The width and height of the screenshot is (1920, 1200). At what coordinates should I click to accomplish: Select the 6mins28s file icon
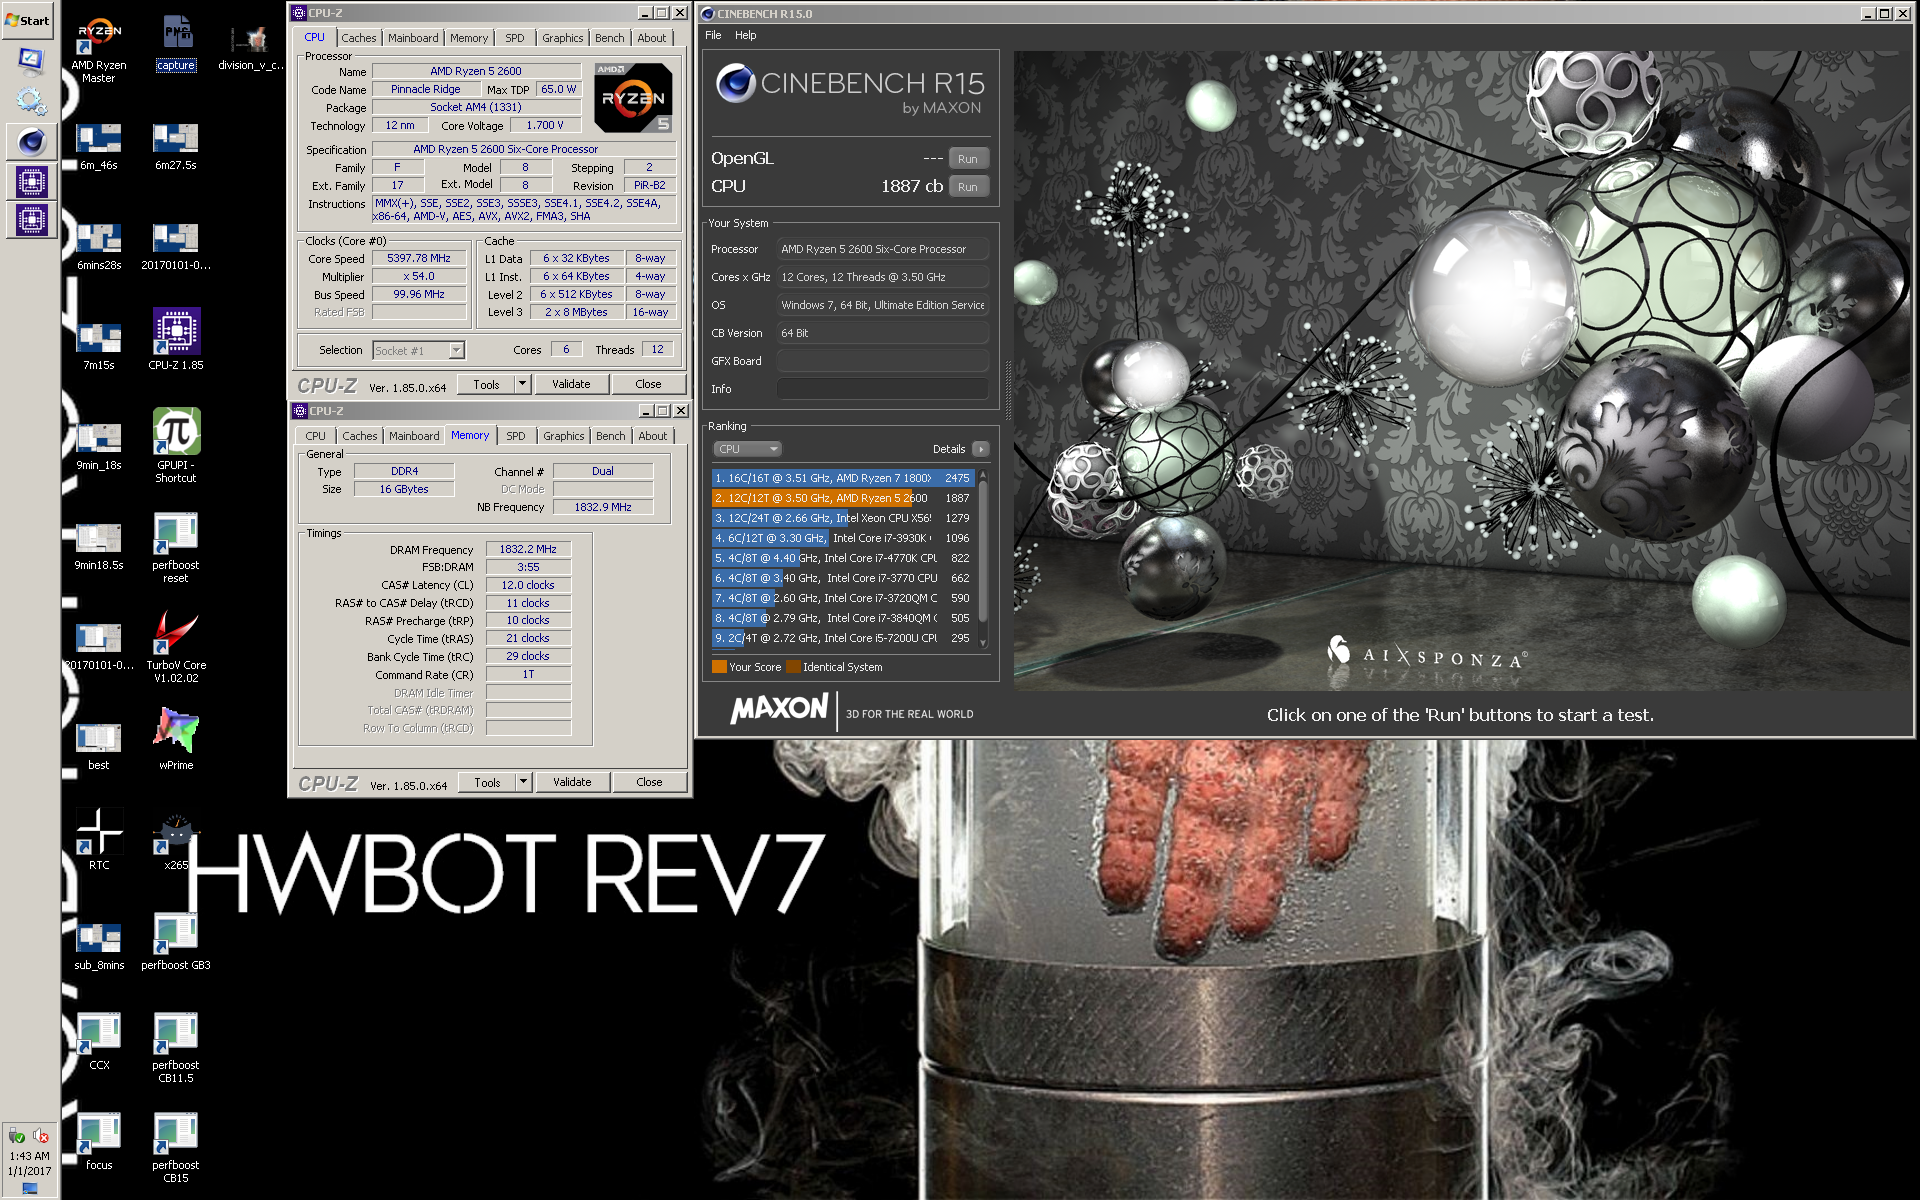pyautogui.click(x=98, y=246)
